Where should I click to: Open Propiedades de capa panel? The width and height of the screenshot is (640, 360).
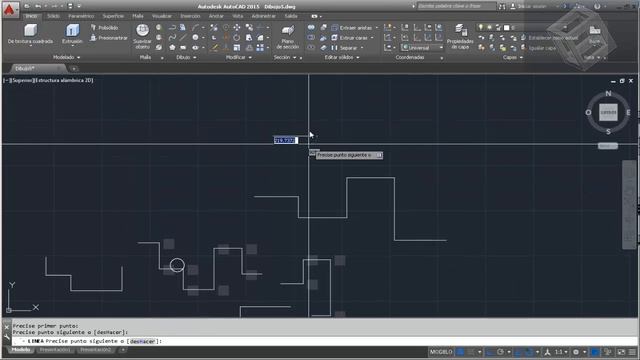point(460,37)
